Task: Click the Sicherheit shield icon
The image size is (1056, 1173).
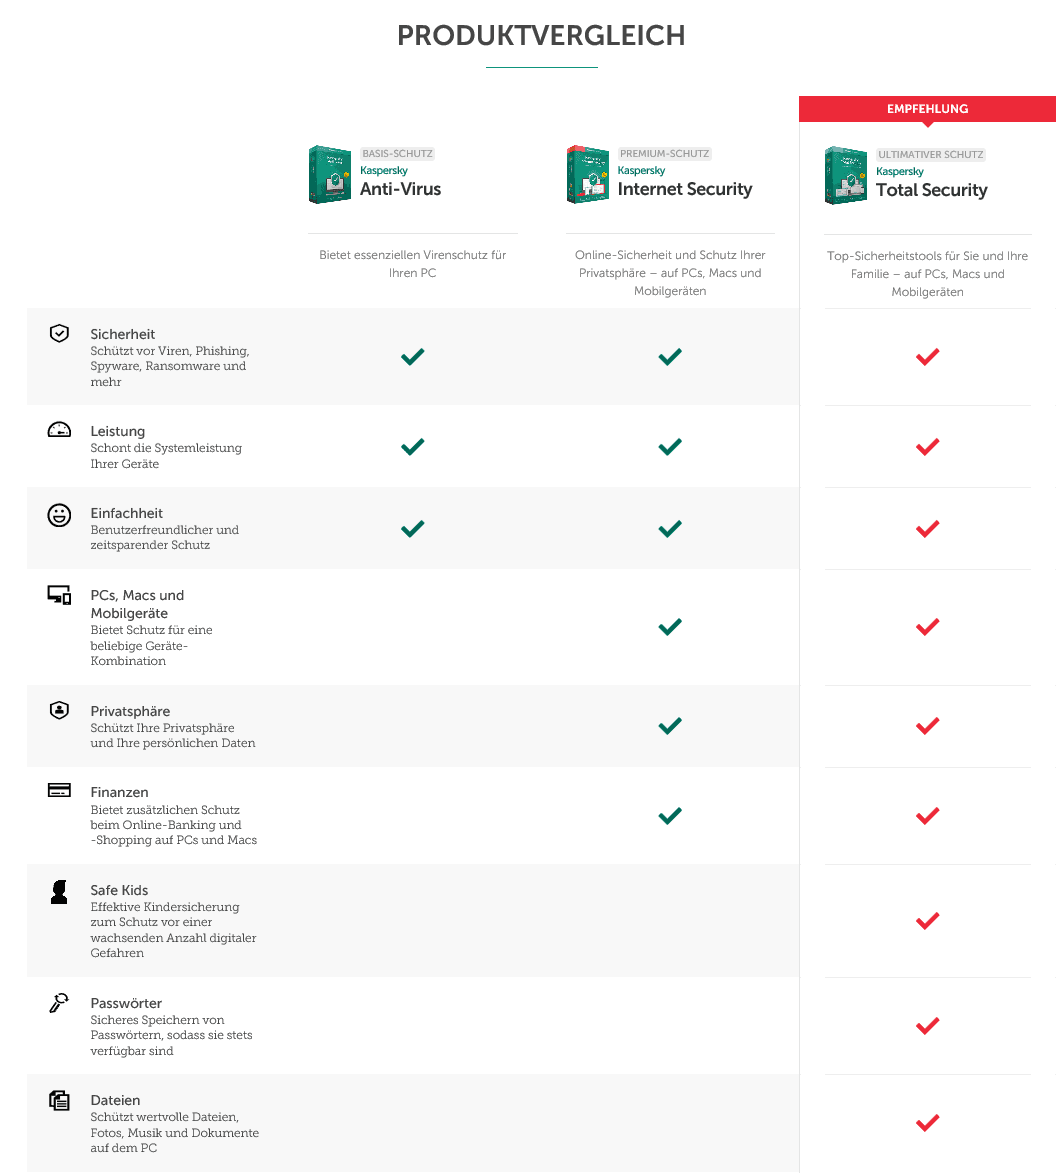Action: pos(59,333)
